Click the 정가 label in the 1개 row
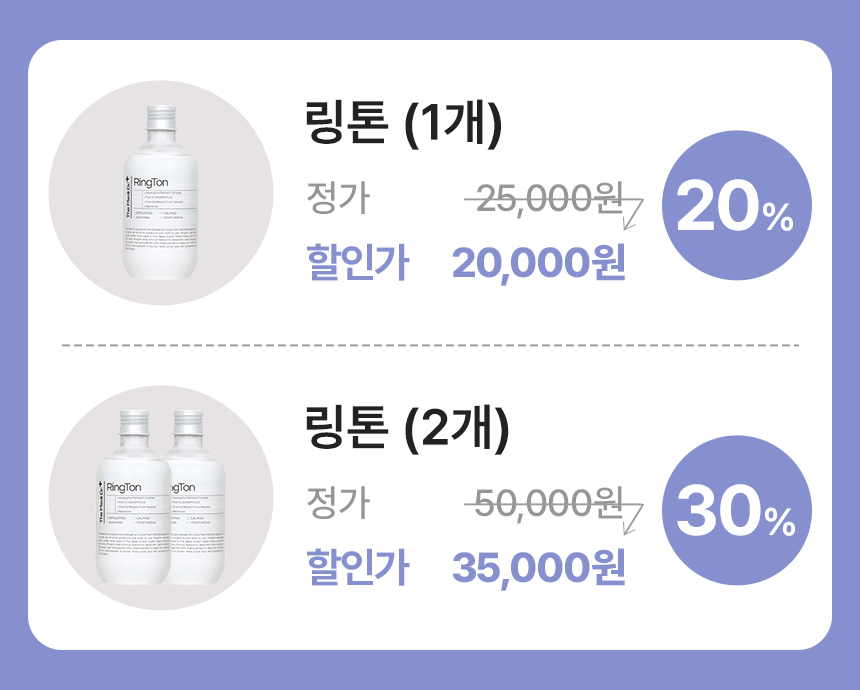This screenshot has height=690, width=860. pyautogui.click(x=338, y=200)
